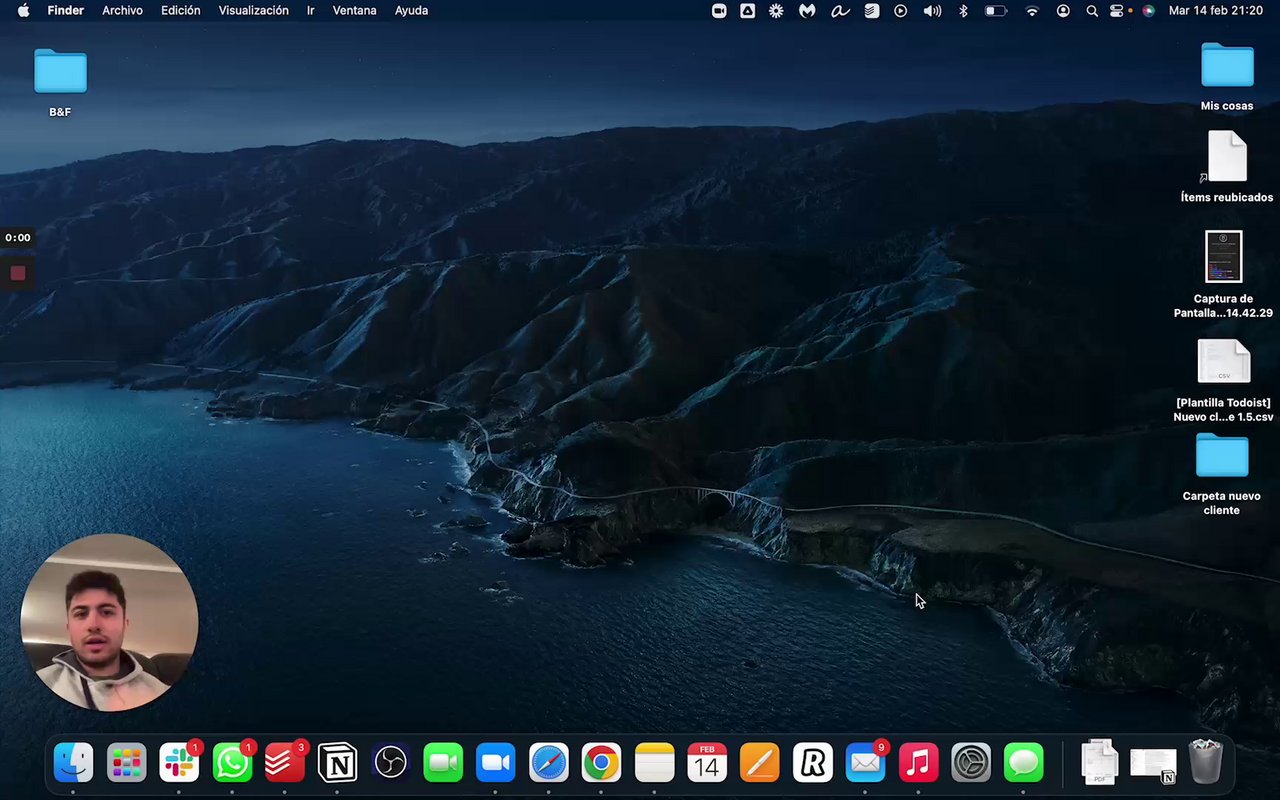Click the date and time clock
The width and height of the screenshot is (1280, 800).
tap(1215, 11)
